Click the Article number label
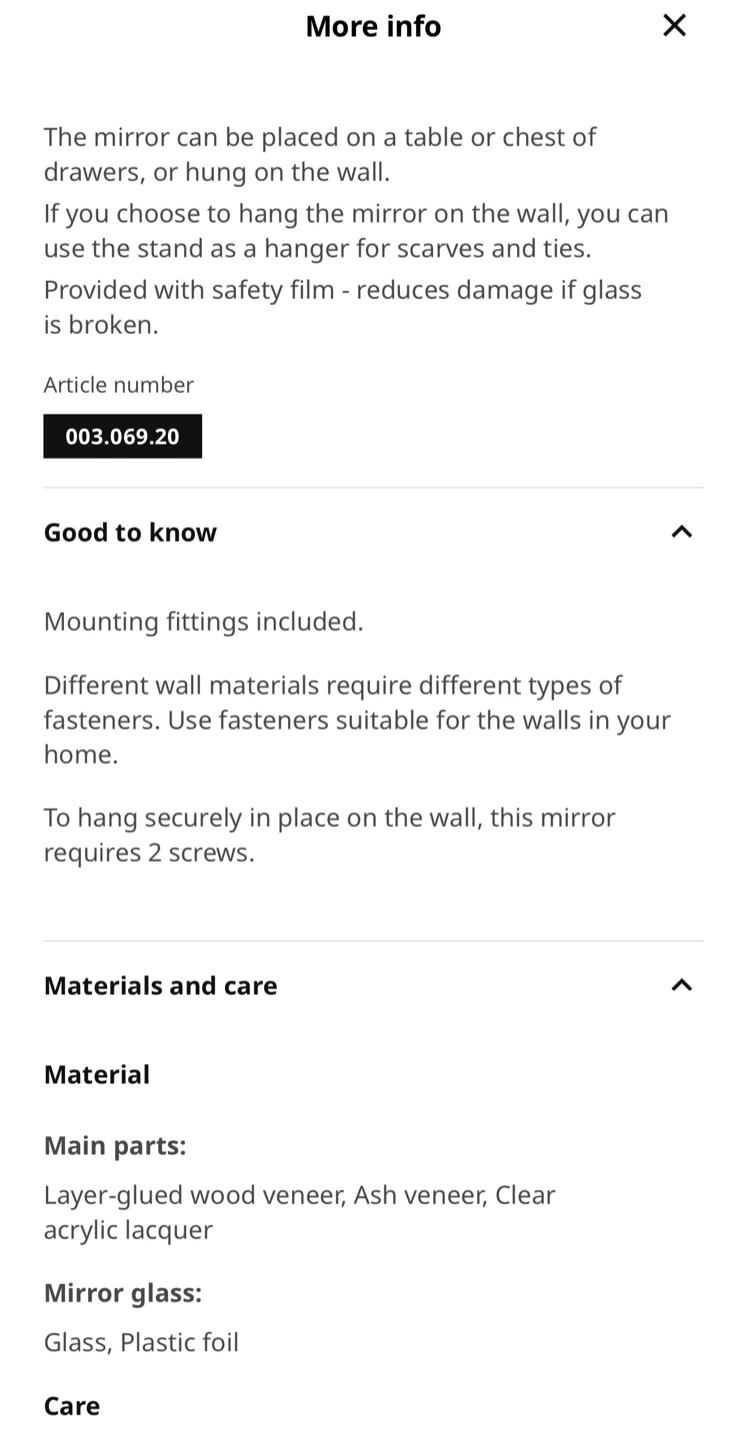This screenshot has width=747, height=1440. coord(118,385)
